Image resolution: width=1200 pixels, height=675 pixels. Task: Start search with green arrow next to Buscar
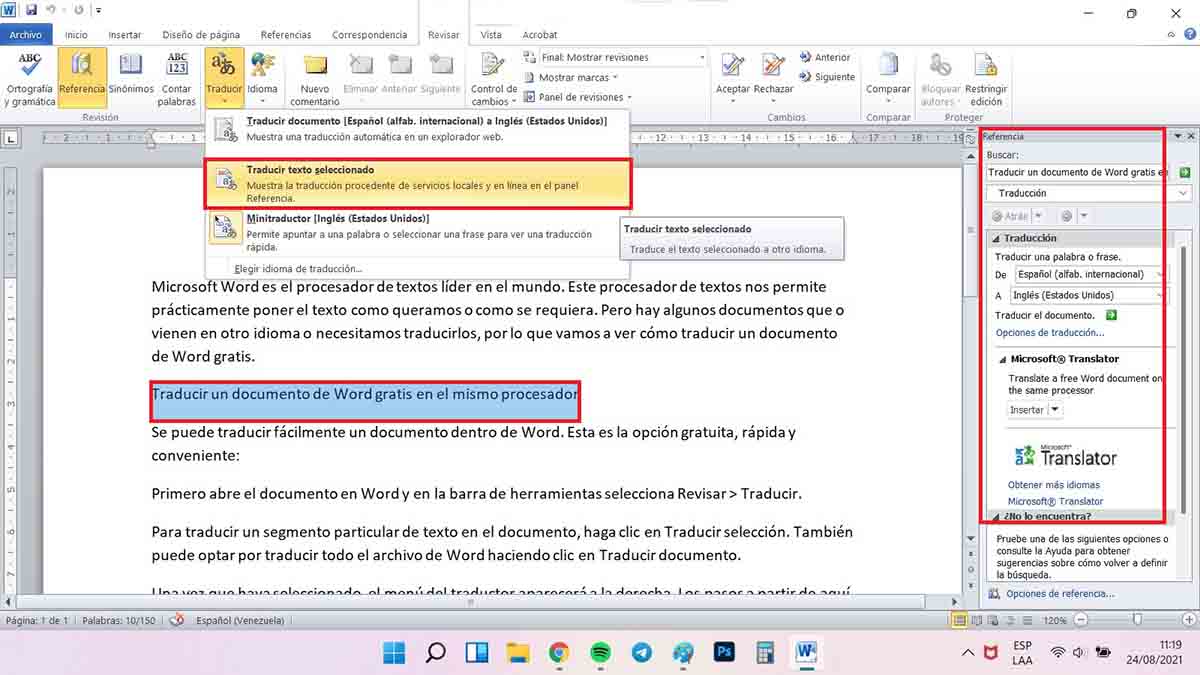pos(1185,173)
